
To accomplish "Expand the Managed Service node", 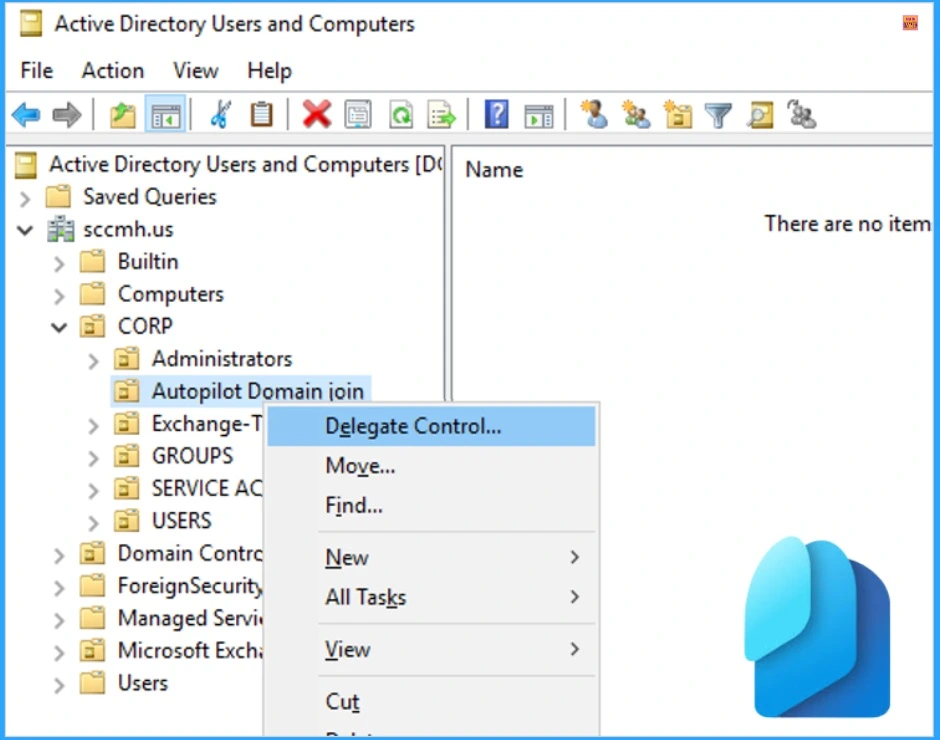I will (x=59, y=619).
